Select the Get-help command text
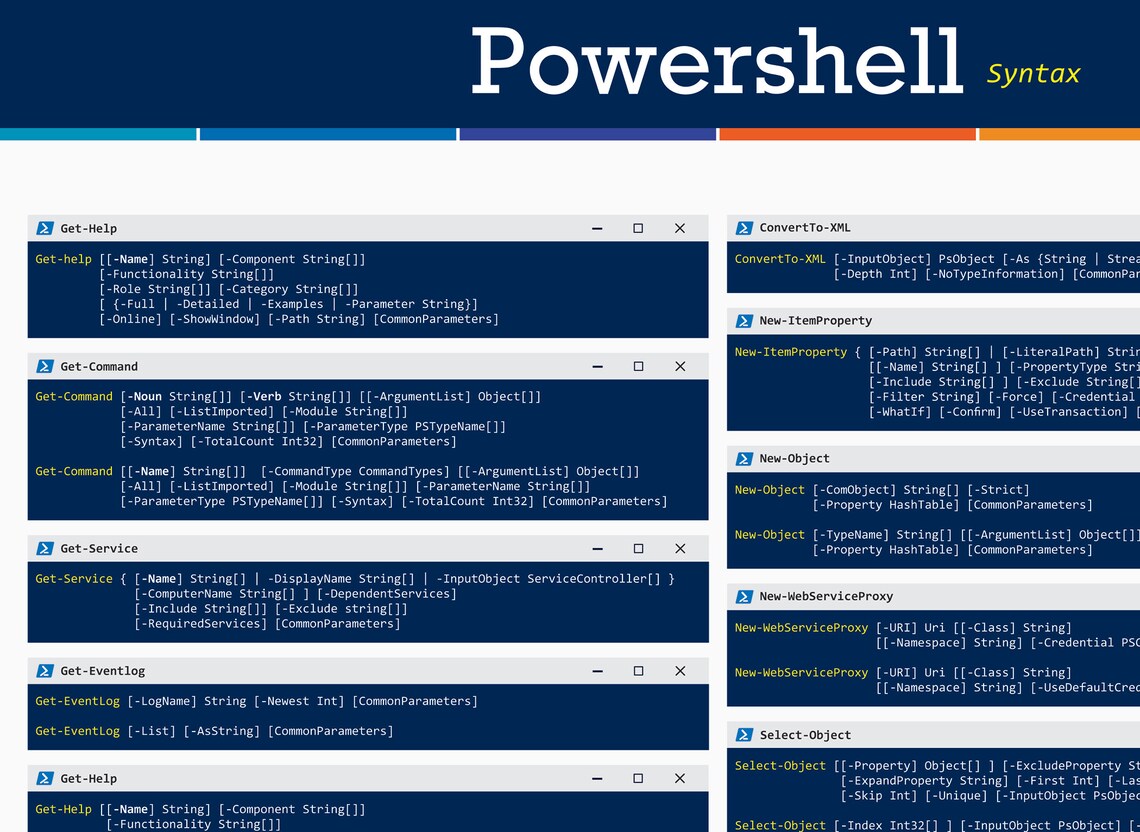The image size is (1140, 832). (x=62, y=258)
